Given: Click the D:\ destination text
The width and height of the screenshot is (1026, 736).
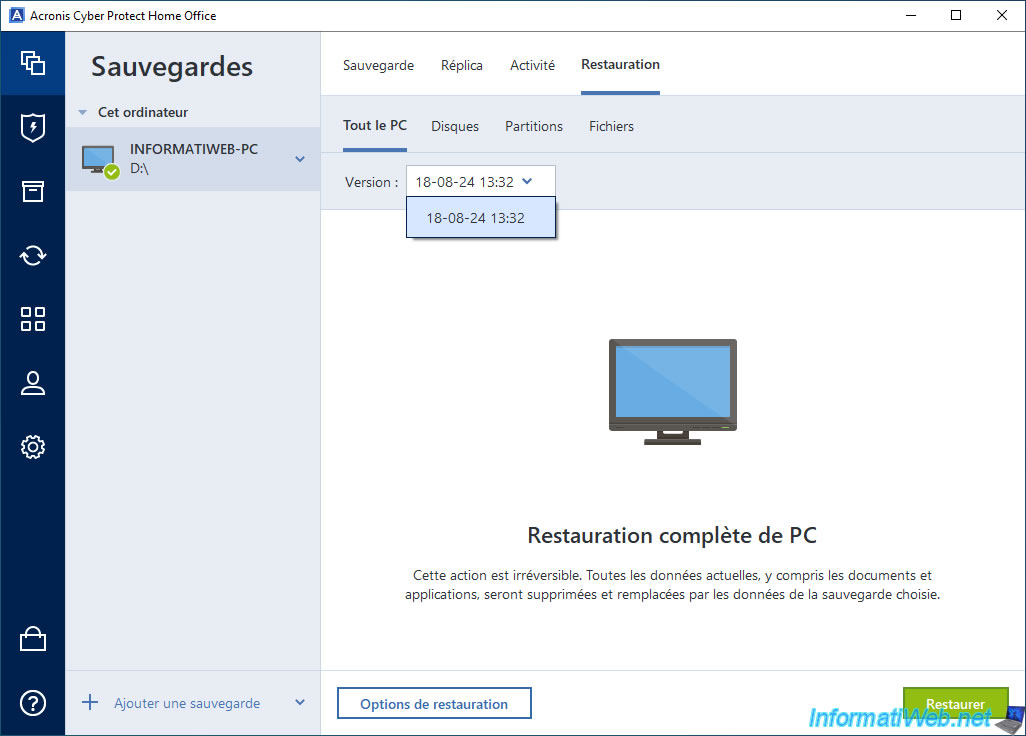Looking at the screenshot, I should 139,169.
